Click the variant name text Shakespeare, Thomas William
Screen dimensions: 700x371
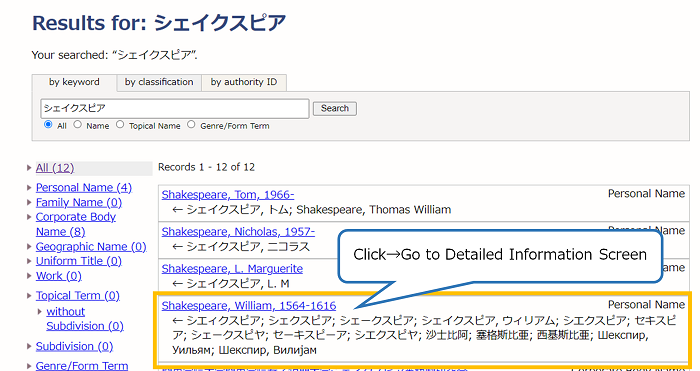pyautogui.click(x=374, y=210)
